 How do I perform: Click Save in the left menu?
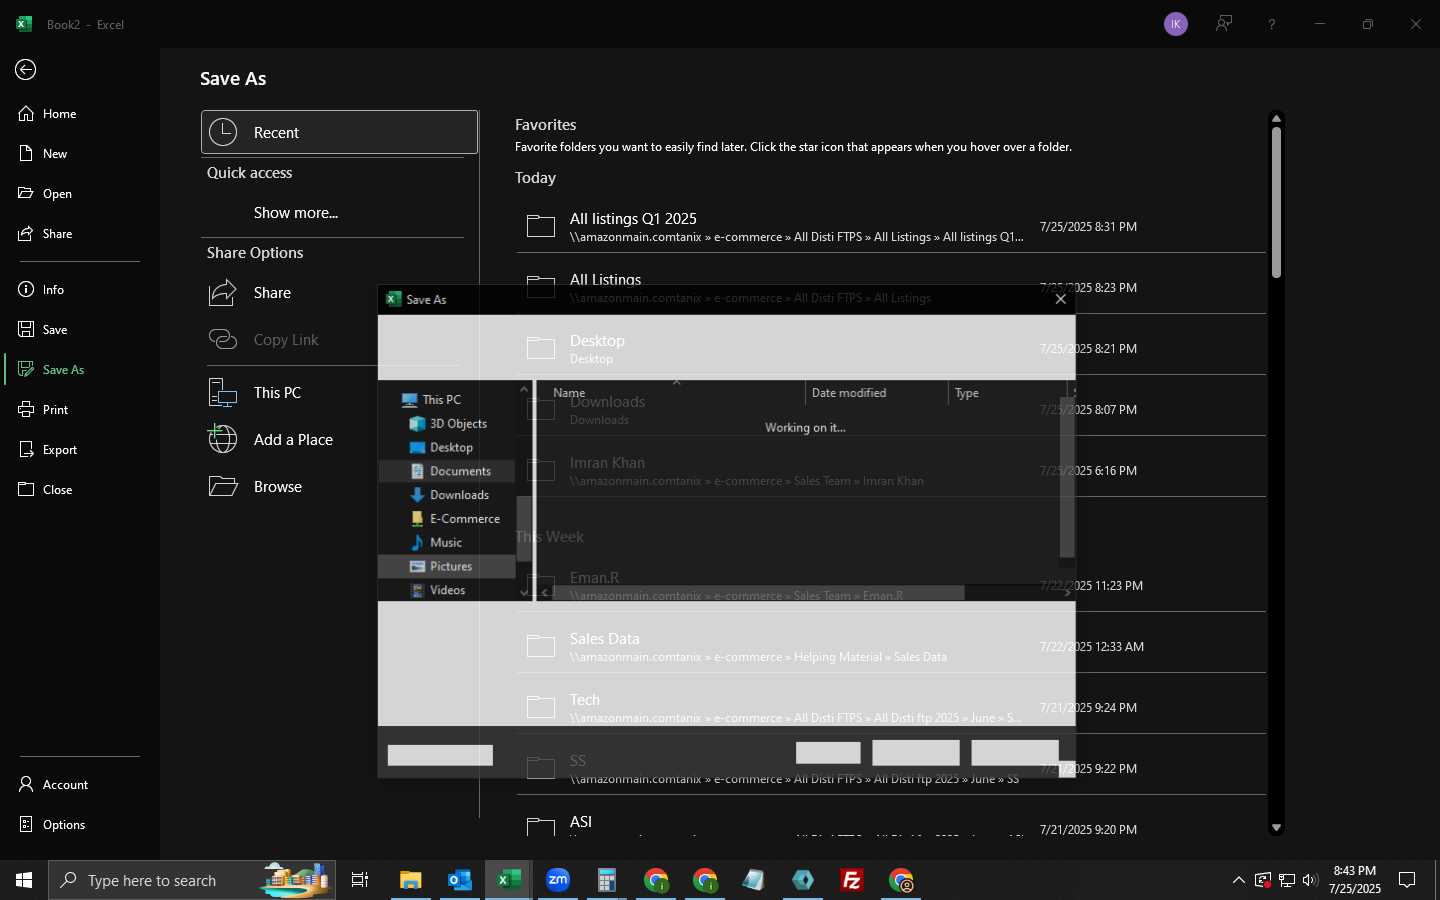80,330
